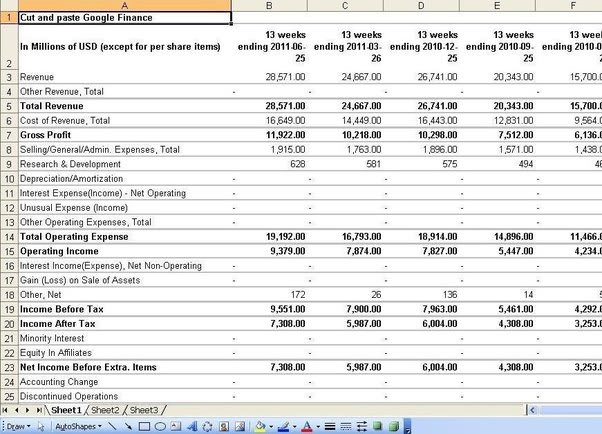
Task: Switch to the Sheet3 tab
Action: [x=144, y=410]
